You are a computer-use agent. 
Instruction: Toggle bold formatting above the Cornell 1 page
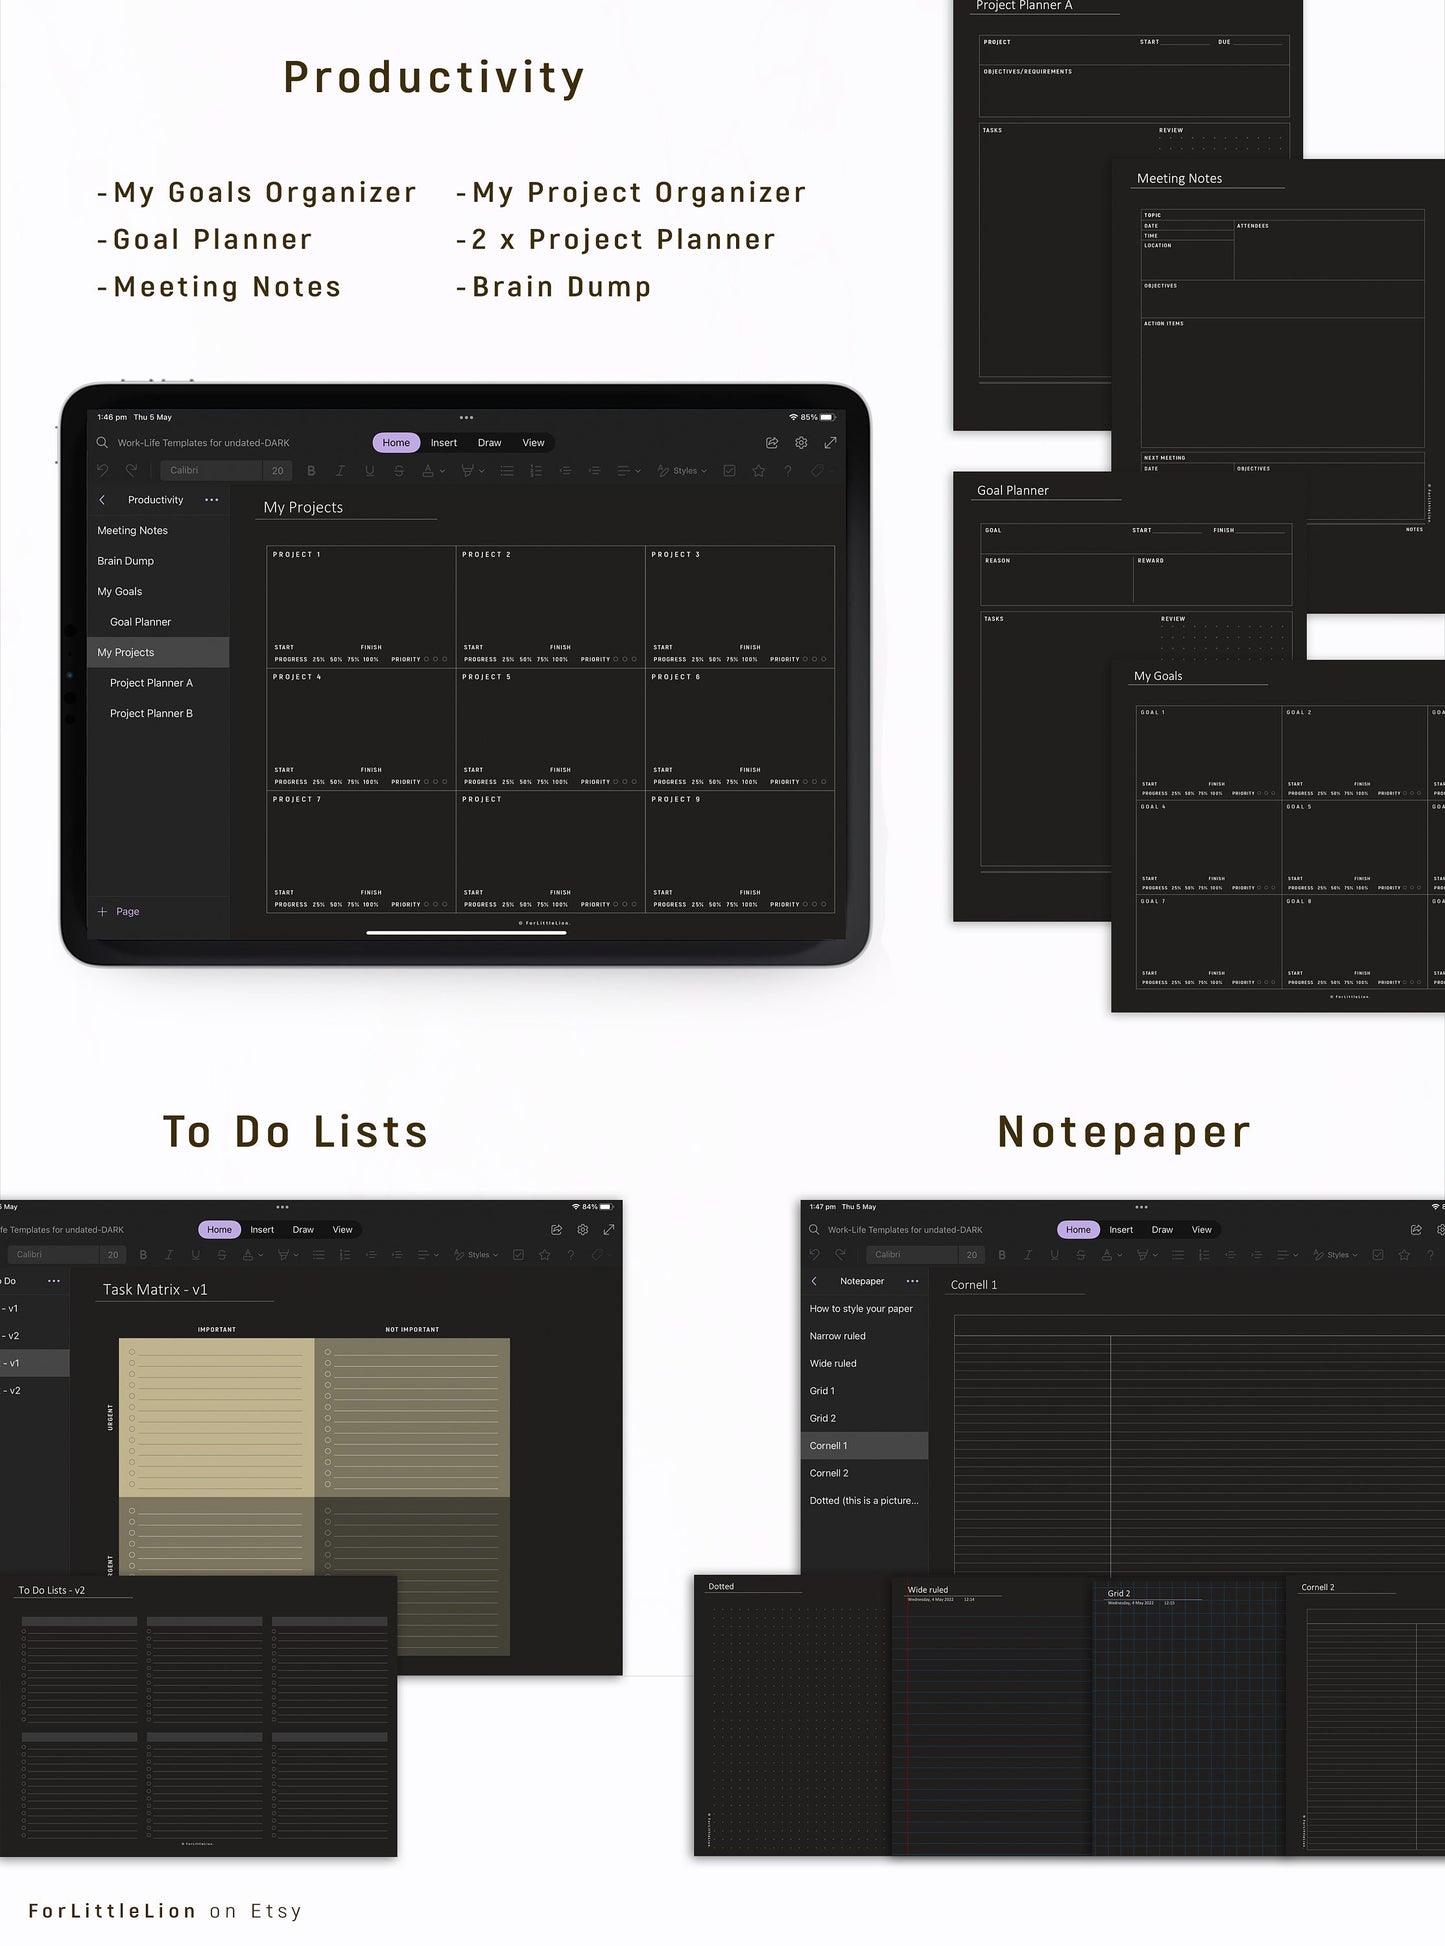(x=1002, y=1255)
